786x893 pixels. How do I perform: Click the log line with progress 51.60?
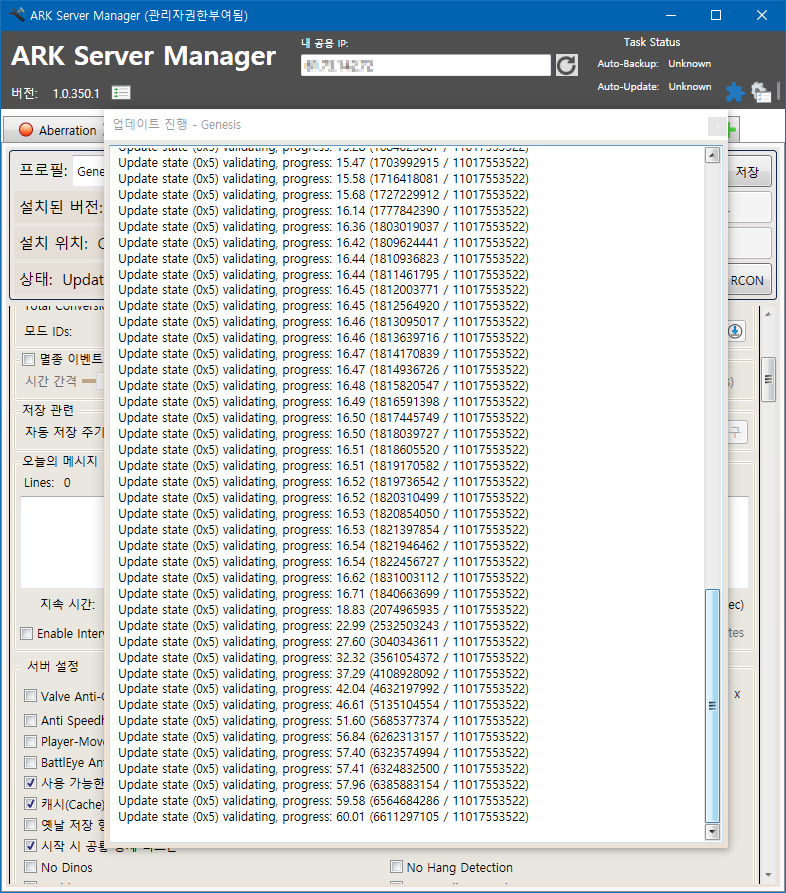[x=323, y=721]
